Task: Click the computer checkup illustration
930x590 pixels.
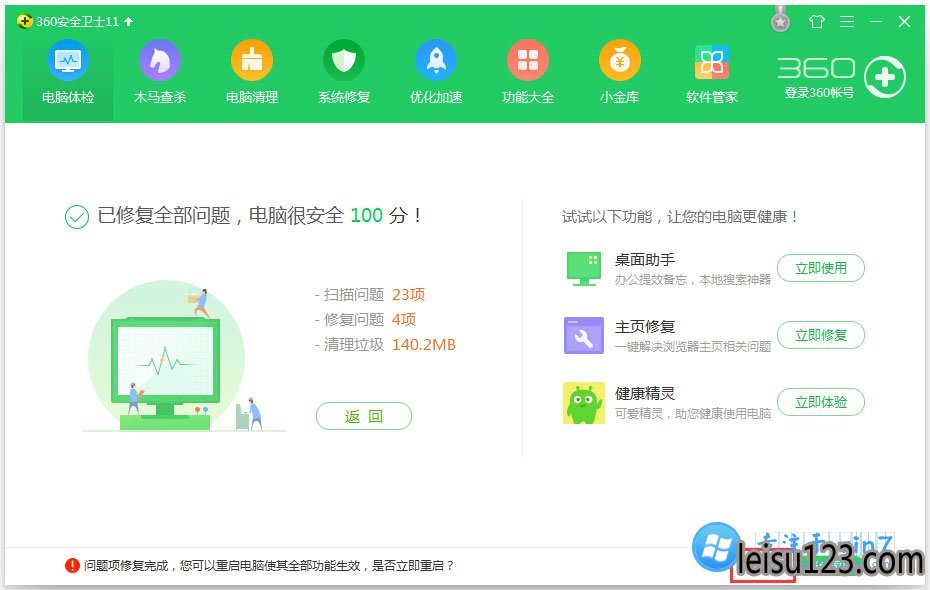Action: tap(184, 358)
